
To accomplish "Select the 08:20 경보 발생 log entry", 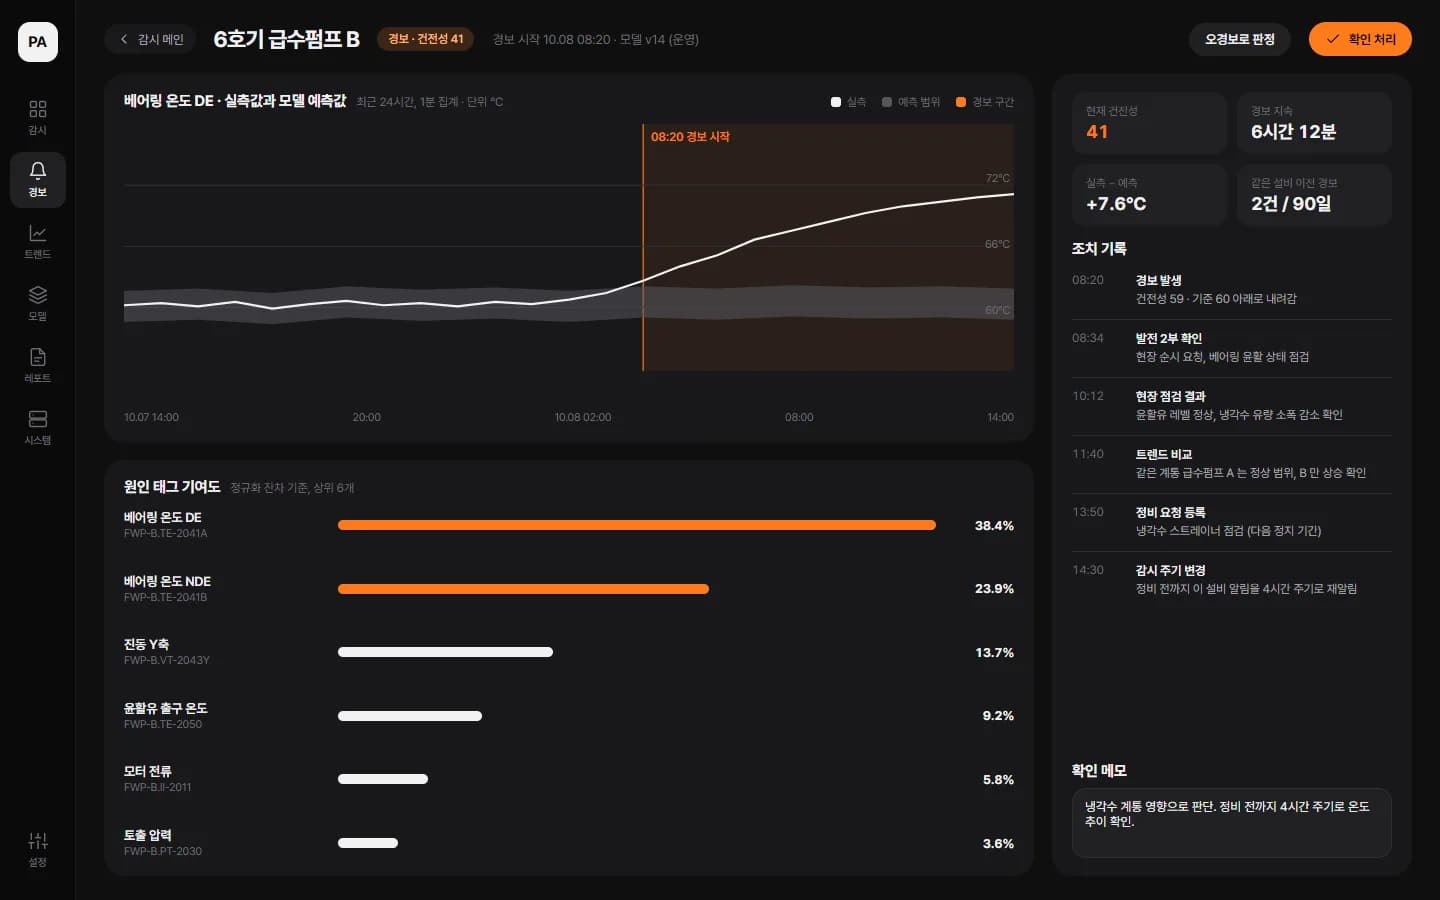I will point(1231,290).
